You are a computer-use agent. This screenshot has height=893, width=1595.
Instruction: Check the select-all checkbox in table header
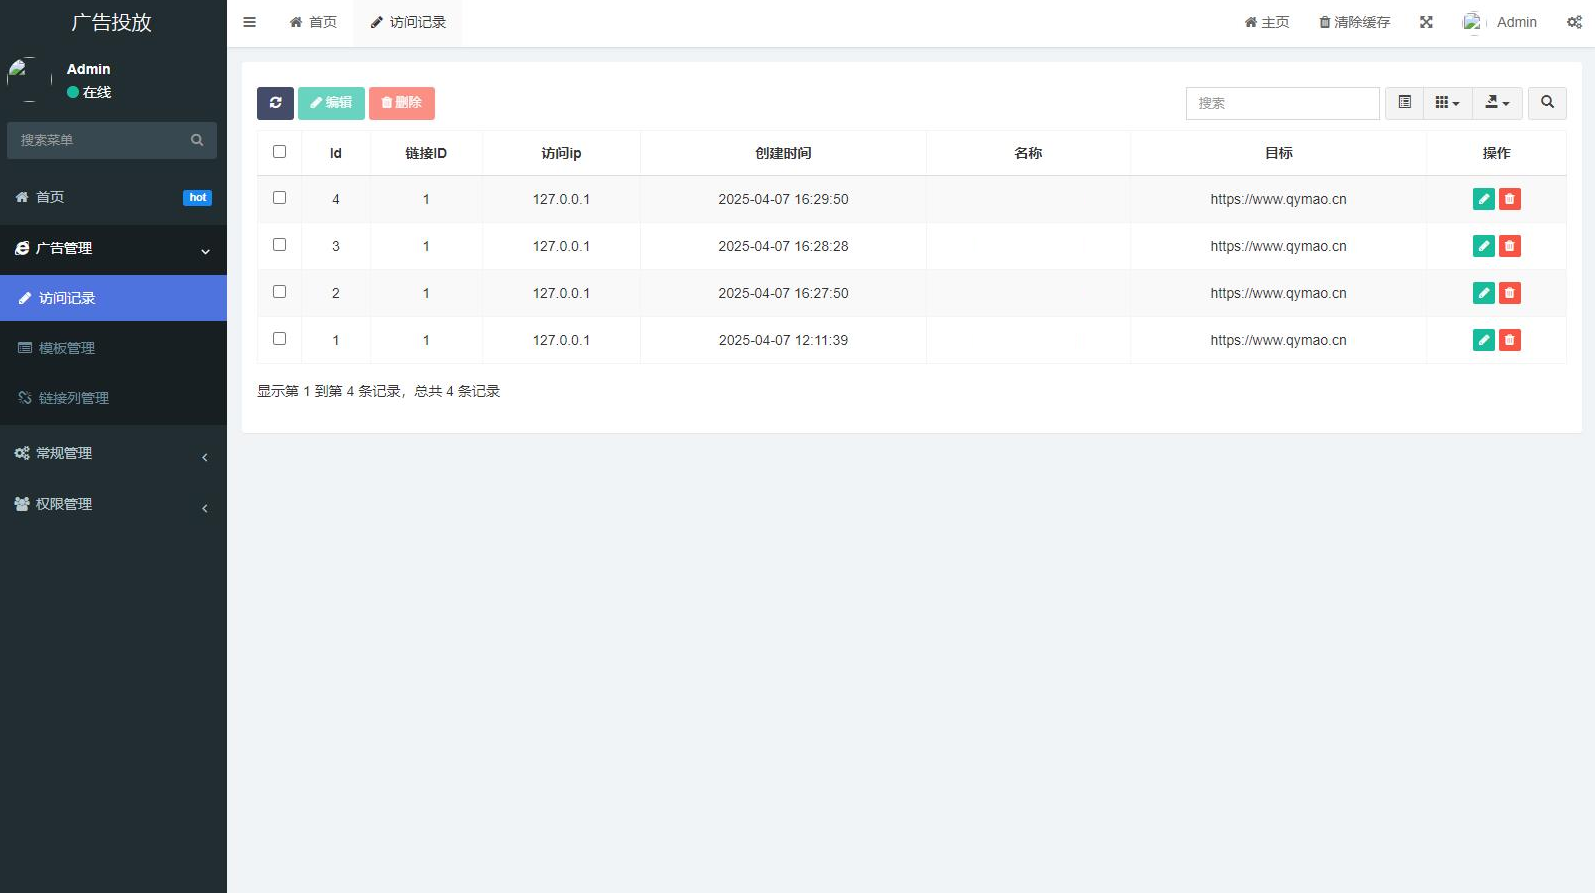click(x=280, y=152)
